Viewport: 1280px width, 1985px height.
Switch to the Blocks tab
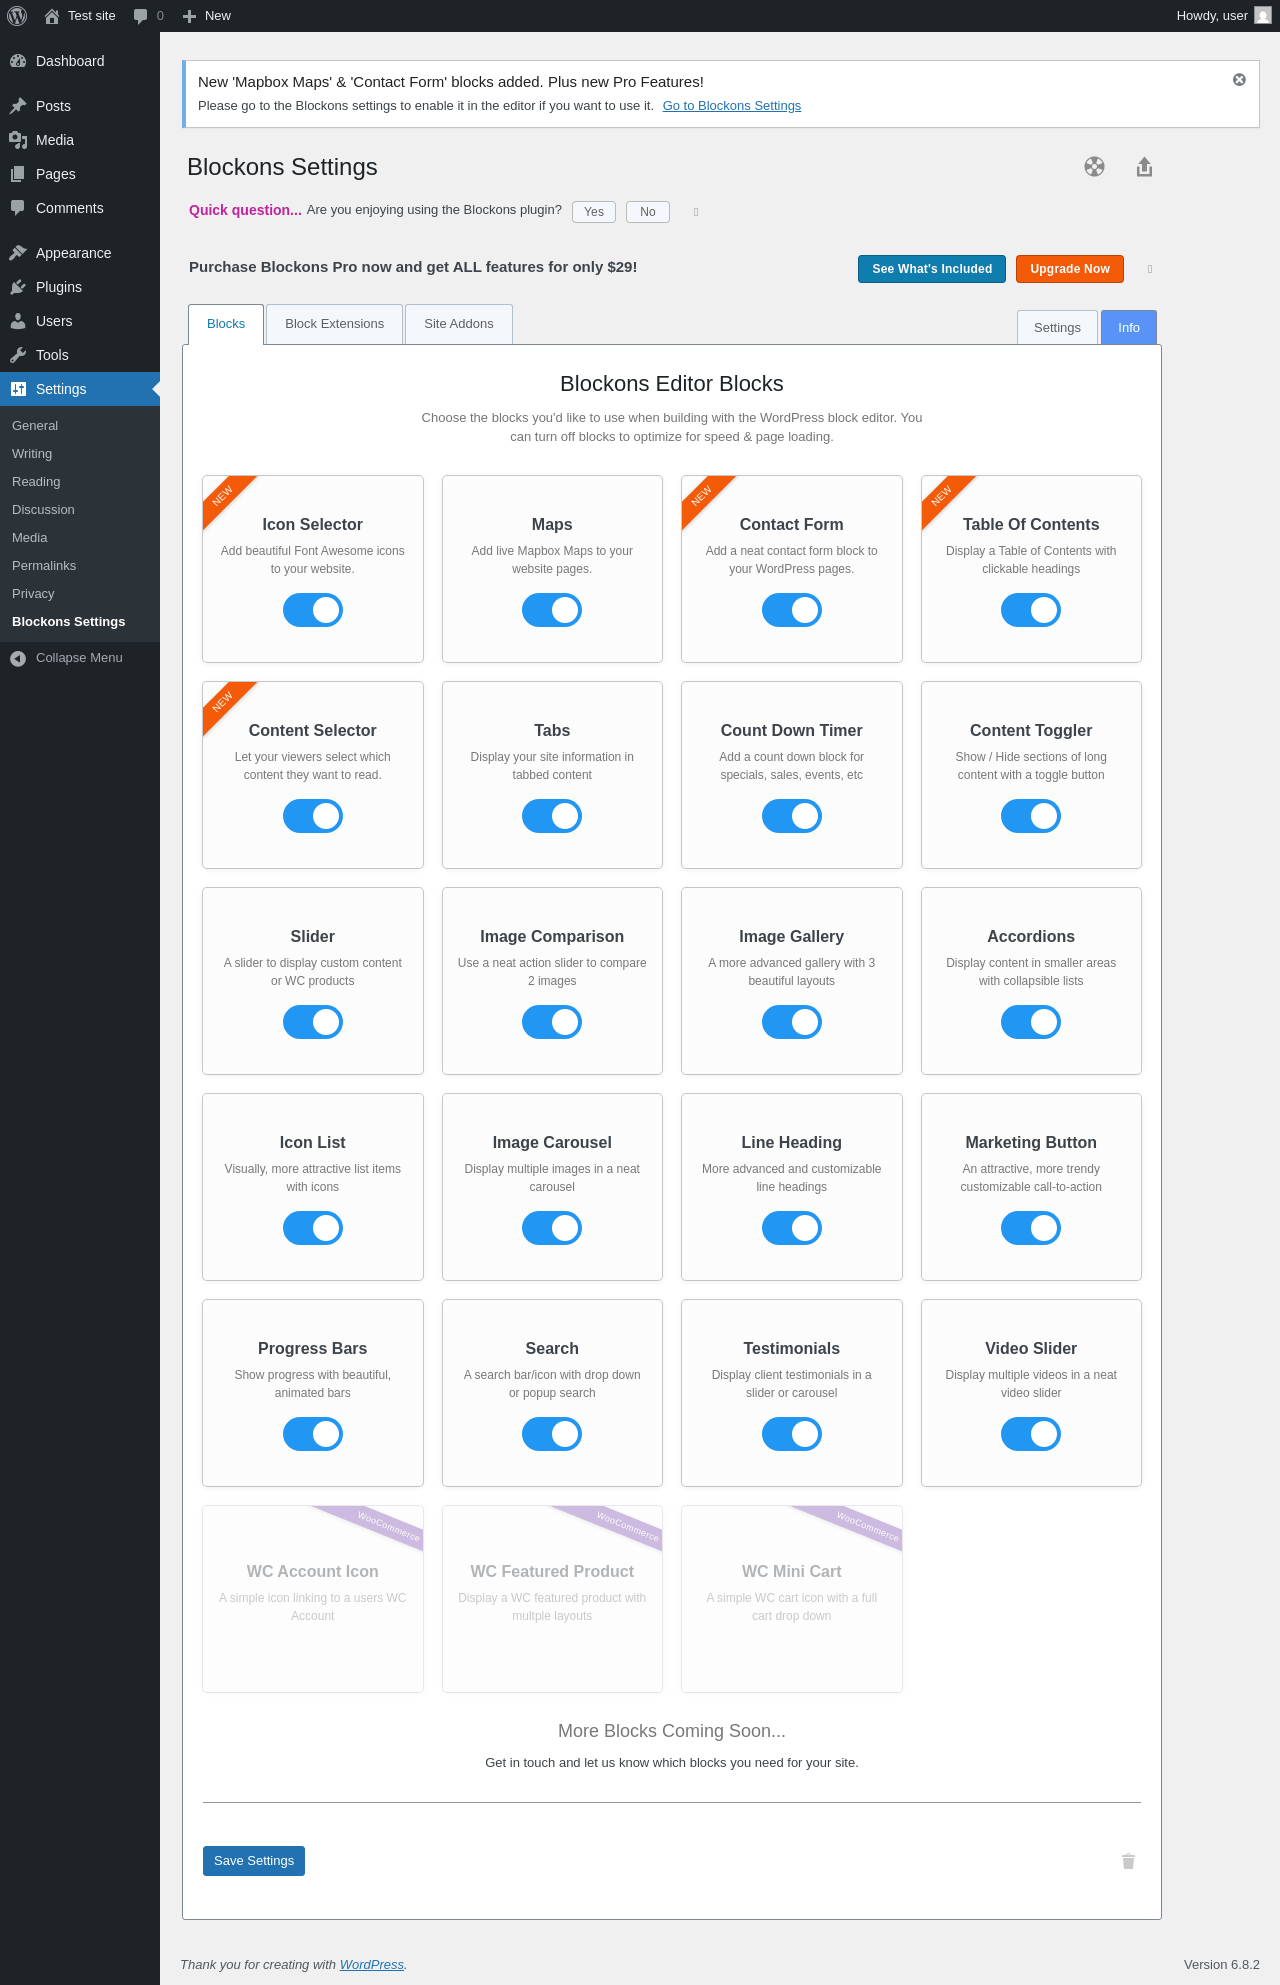point(226,324)
